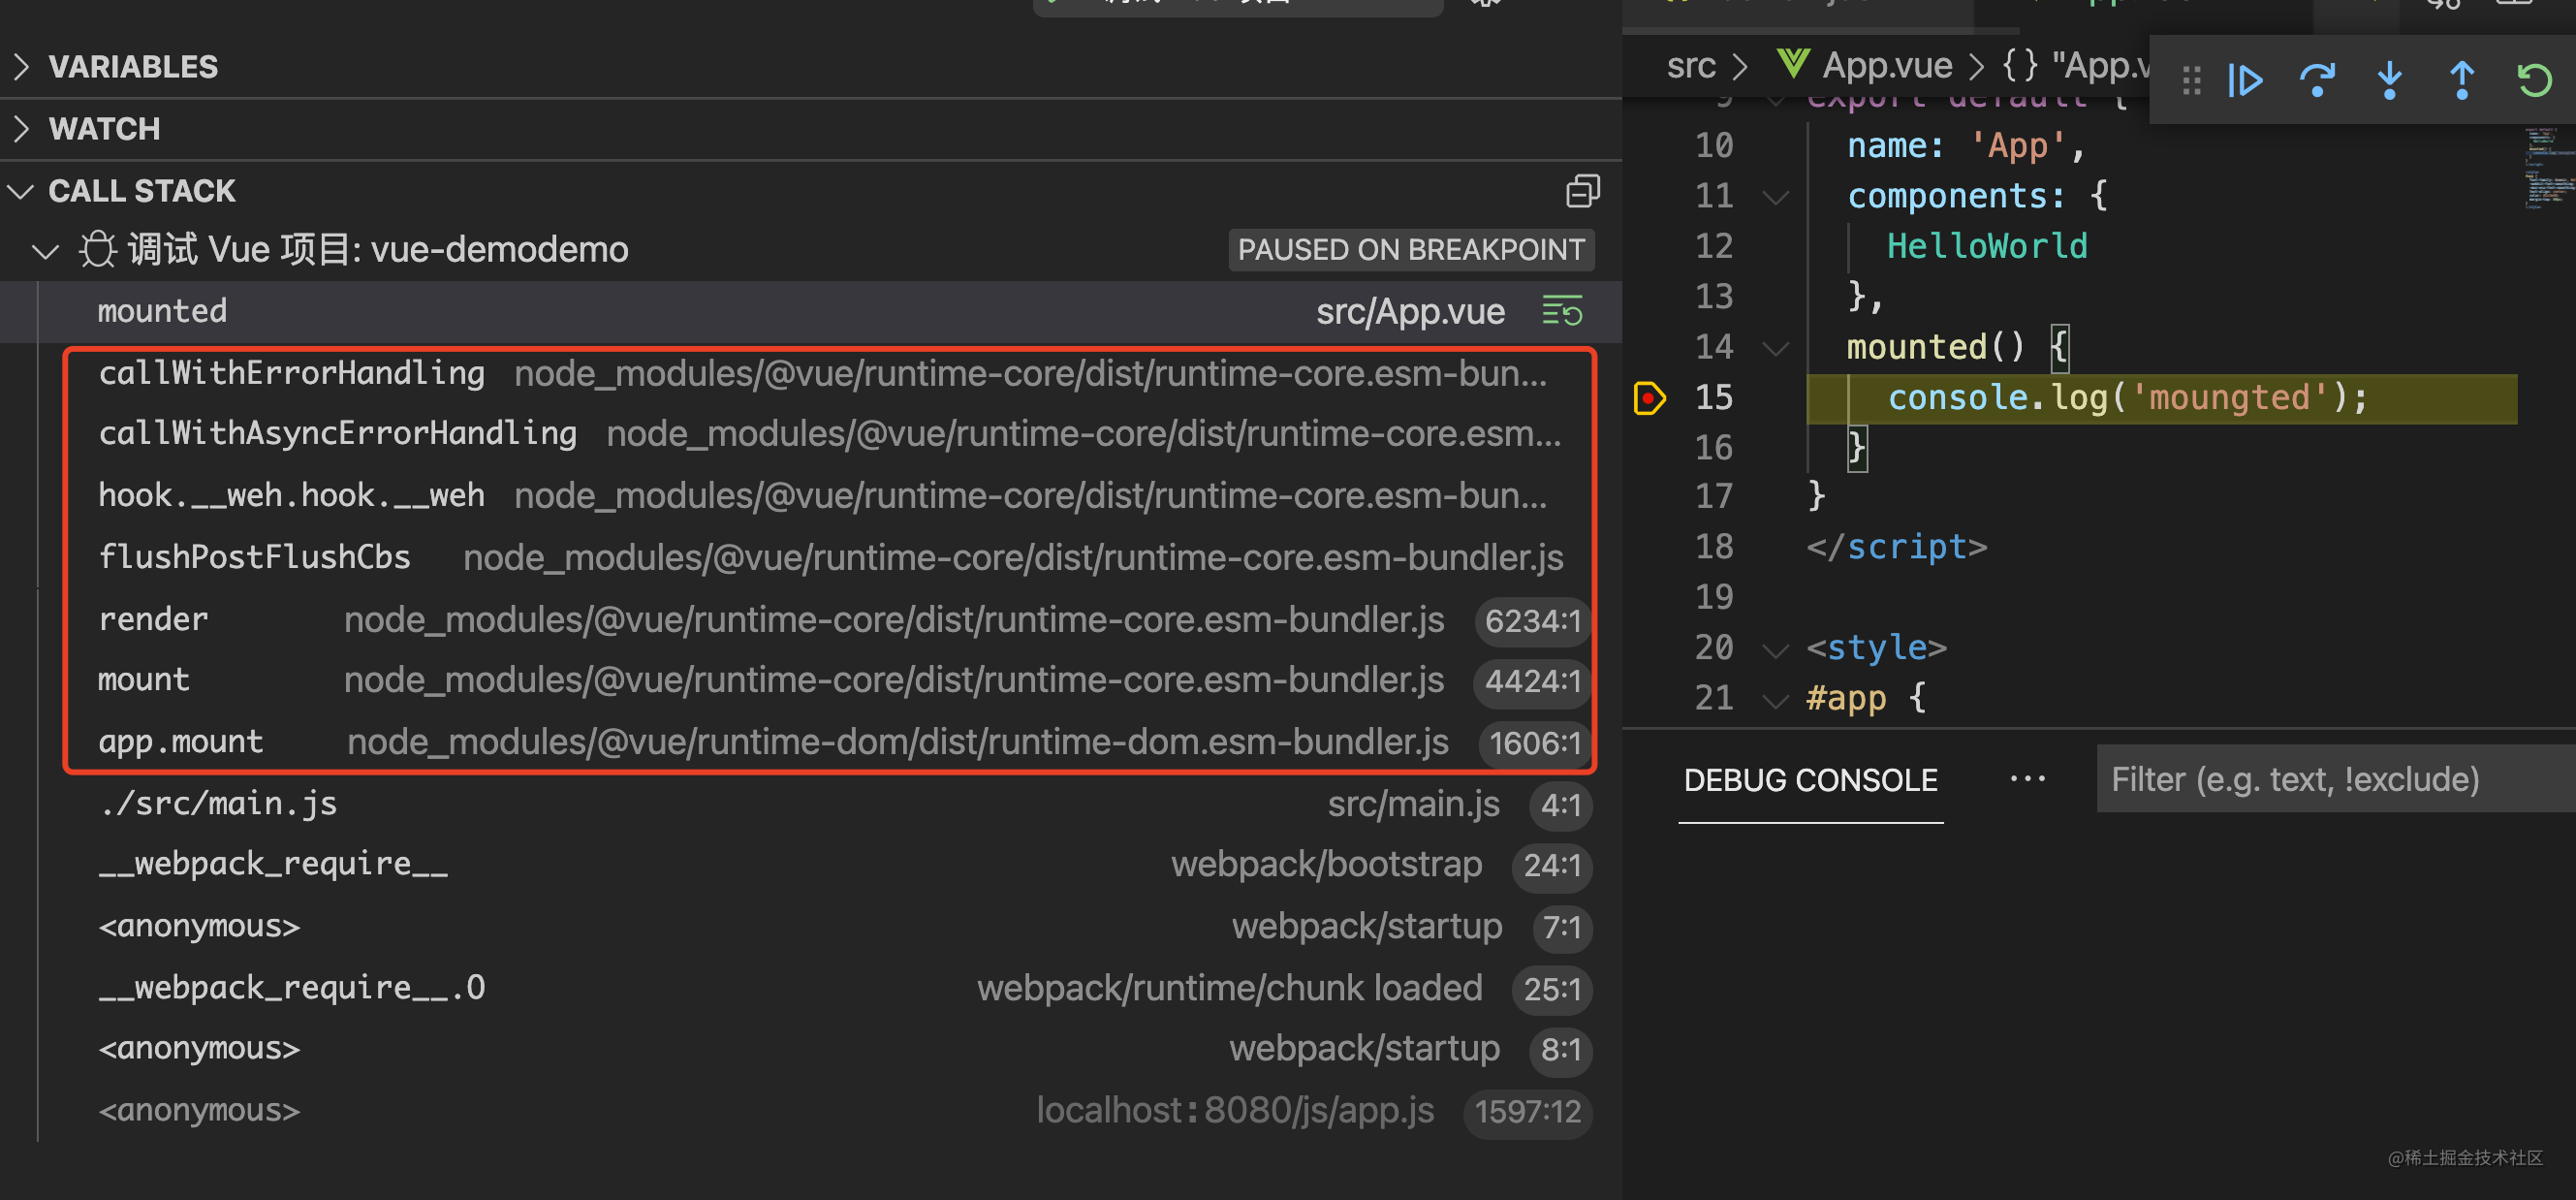
Task: Toggle the breakpoint on line 15
Action: (x=1649, y=398)
